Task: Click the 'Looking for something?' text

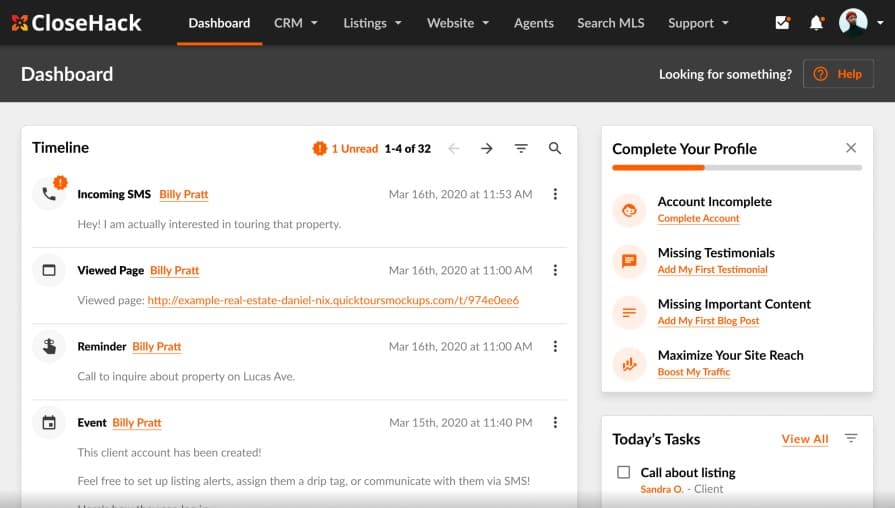Action: (x=725, y=74)
